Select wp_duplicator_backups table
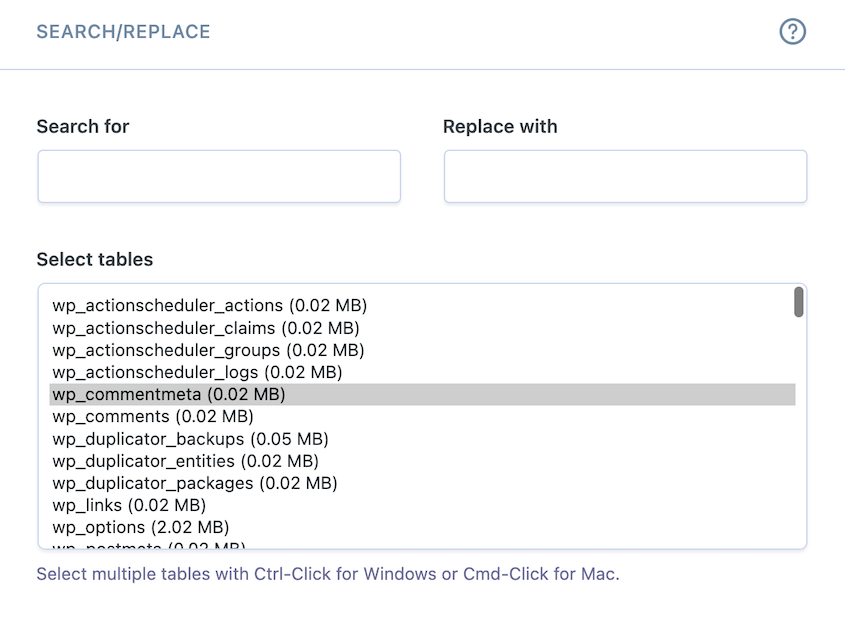This screenshot has width=845, height=624. [x=422, y=439]
